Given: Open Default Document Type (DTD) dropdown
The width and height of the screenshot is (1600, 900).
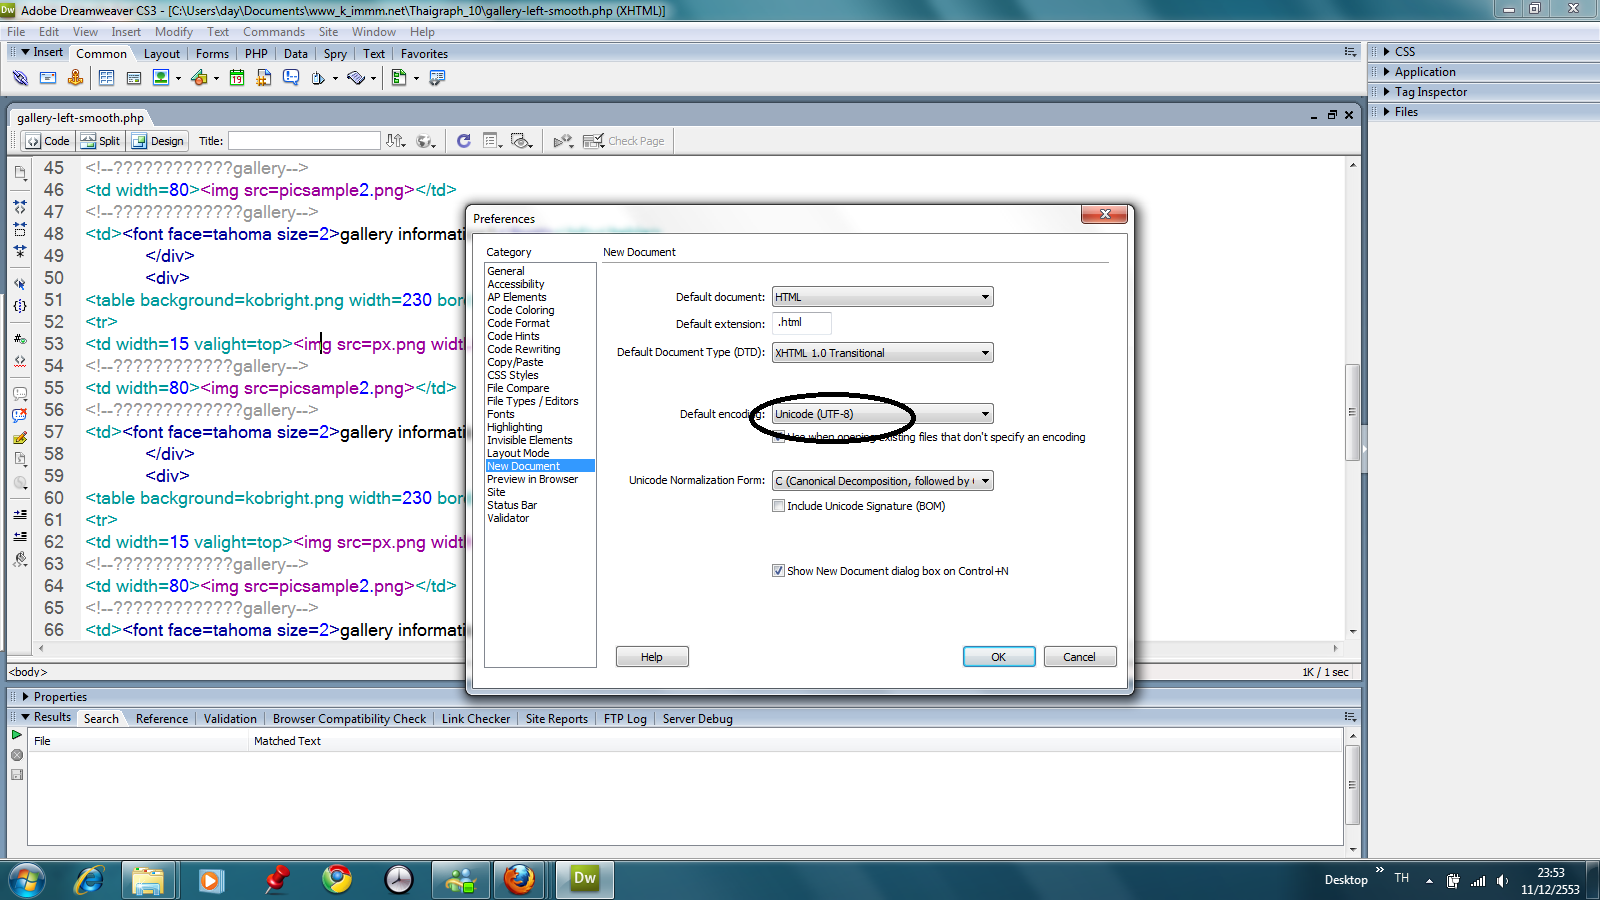Looking at the screenshot, I should click(x=882, y=353).
